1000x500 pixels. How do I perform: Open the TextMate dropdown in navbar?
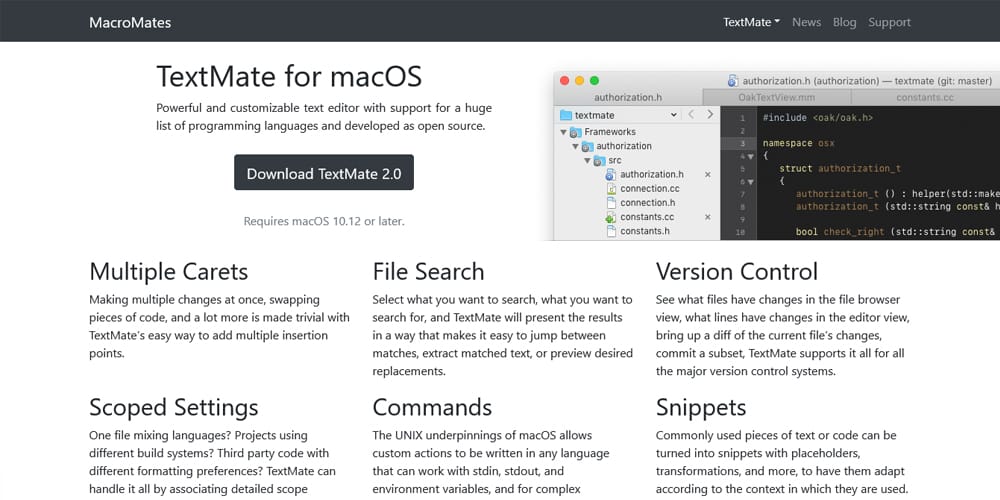click(751, 22)
